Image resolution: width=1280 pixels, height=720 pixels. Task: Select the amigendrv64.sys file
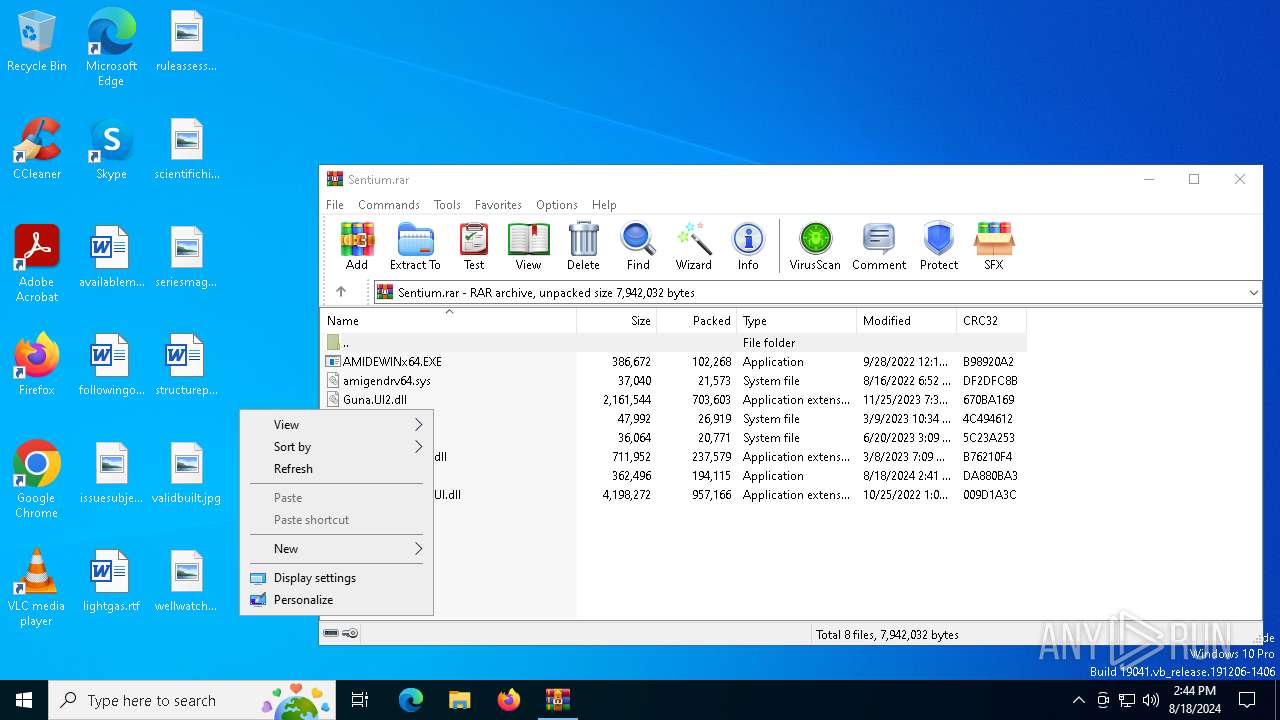(673, 381)
